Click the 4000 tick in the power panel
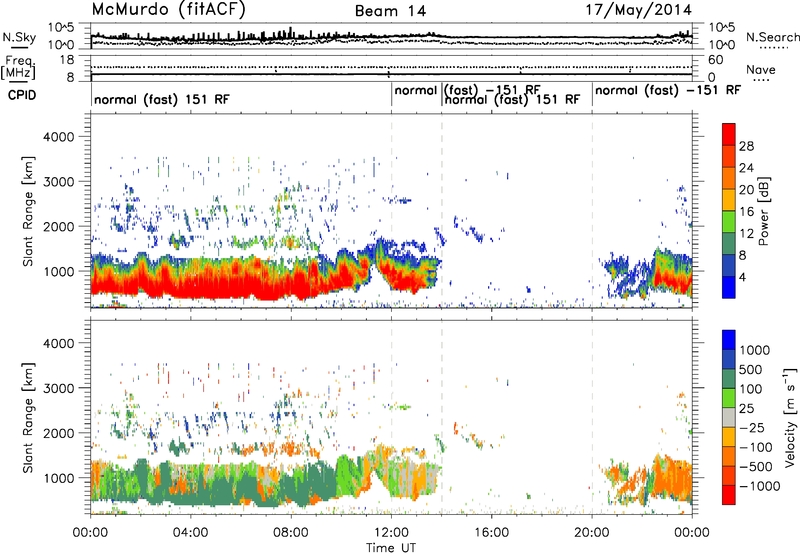The height and width of the screenshot is (554, 800). (x=58, y=137)
